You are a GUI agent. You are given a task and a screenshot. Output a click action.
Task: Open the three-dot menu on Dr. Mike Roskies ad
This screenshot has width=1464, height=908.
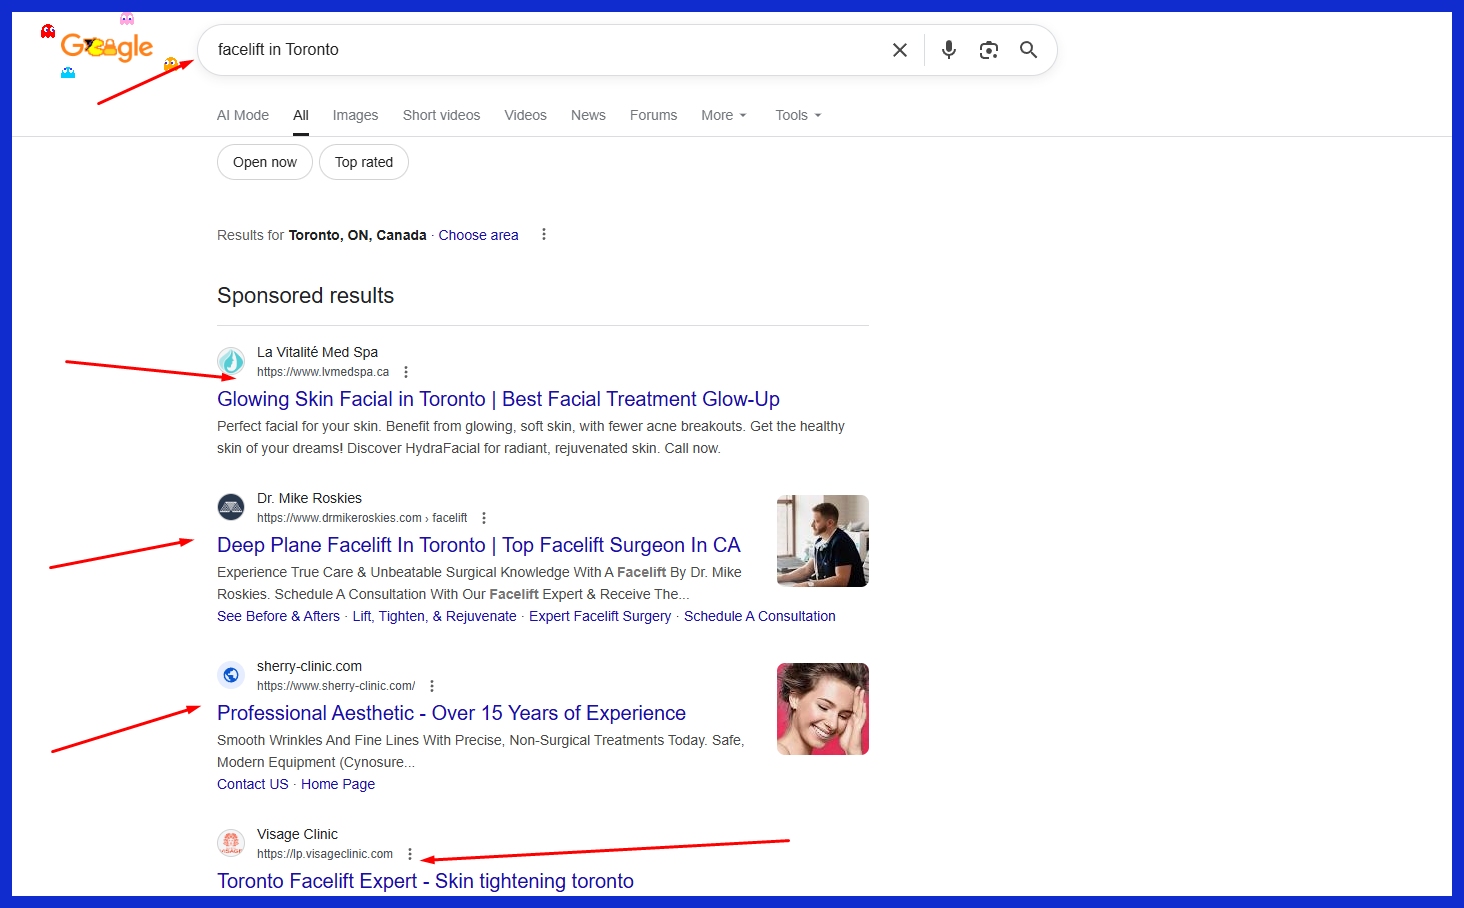click(483, 517)
